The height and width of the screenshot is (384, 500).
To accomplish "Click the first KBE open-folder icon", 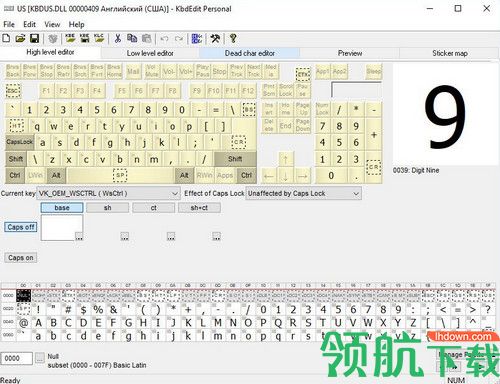I will click(x=70, y=38).
